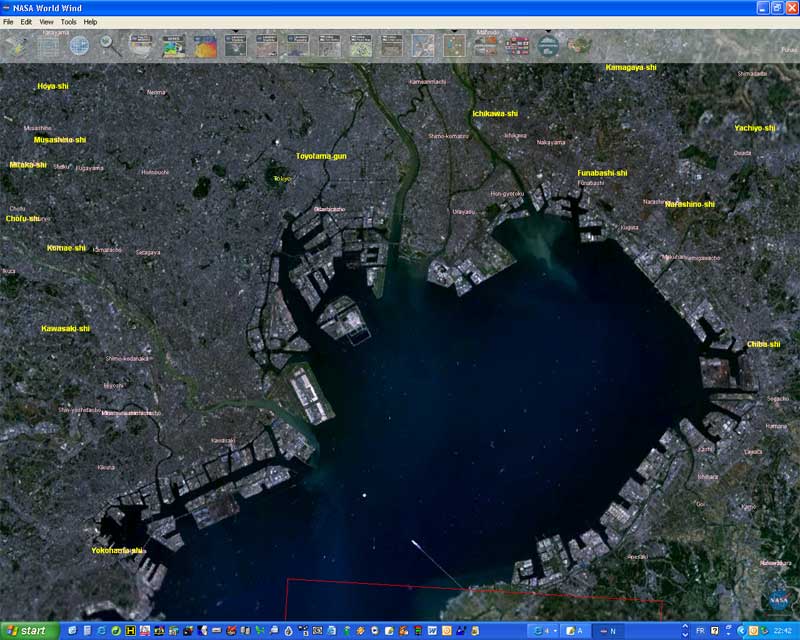Click the blue globe toolbar icon
Viewport: 800px width, 640px height.
(79, 45)
